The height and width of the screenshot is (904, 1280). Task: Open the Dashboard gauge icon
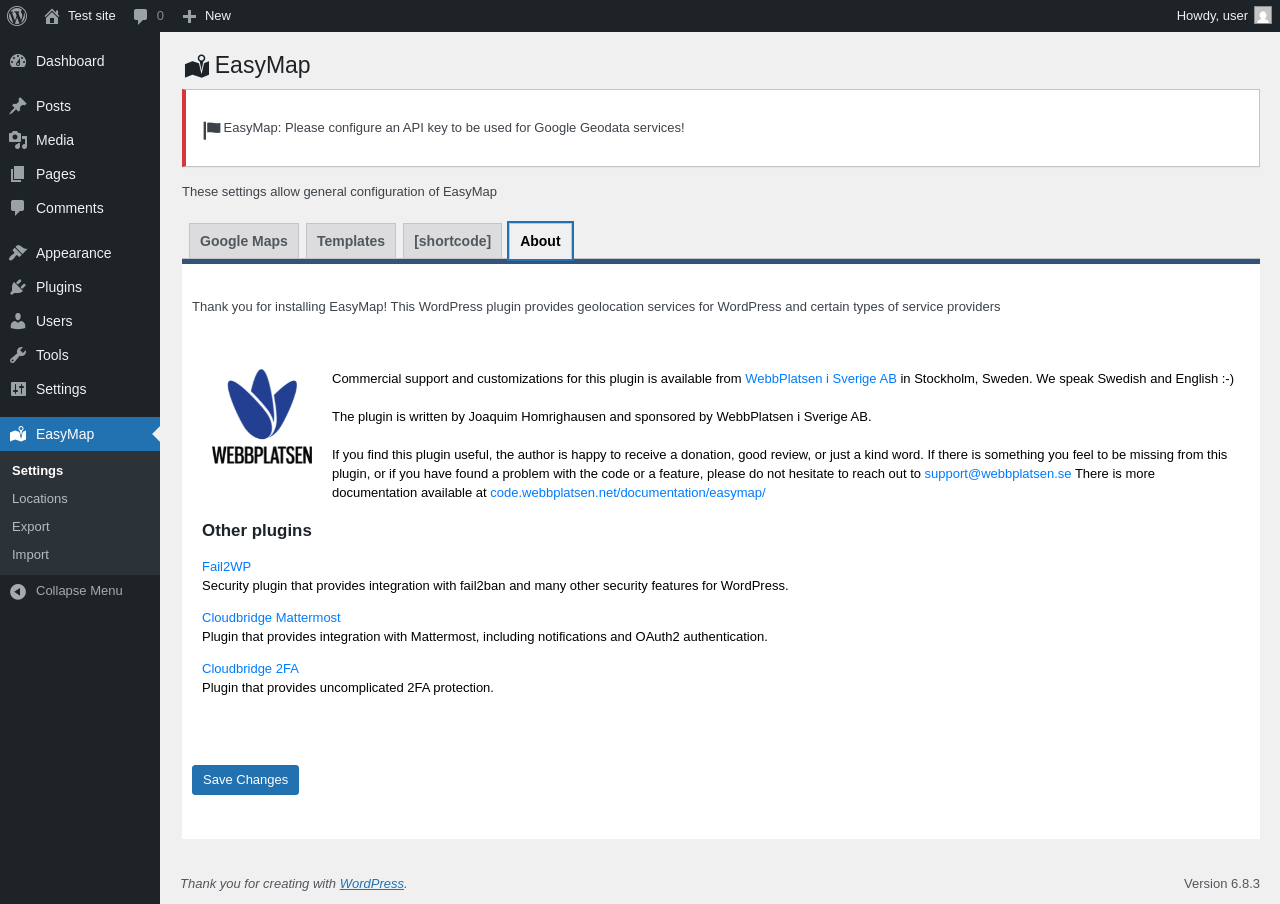click(18, 61)
